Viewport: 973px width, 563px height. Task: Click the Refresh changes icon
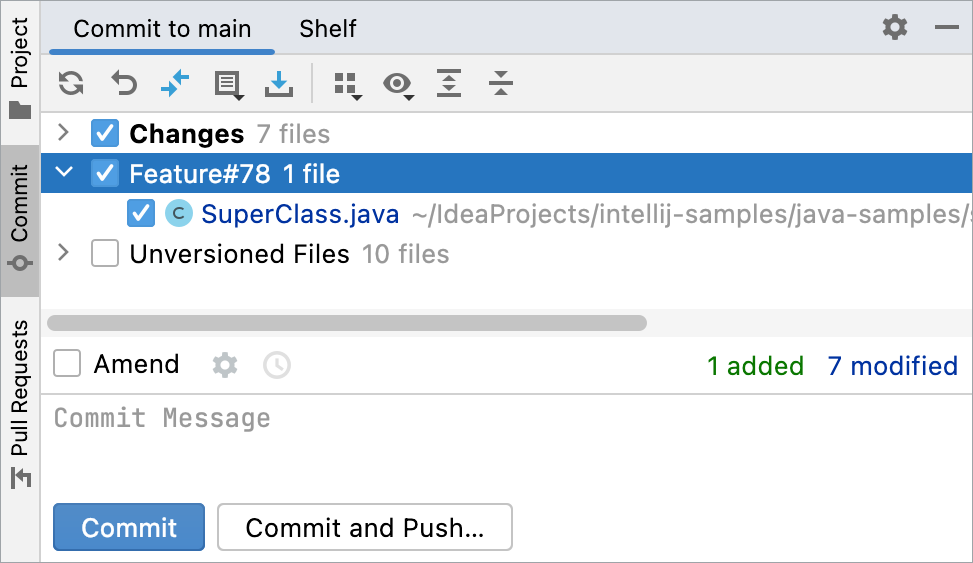click(71, 83)
